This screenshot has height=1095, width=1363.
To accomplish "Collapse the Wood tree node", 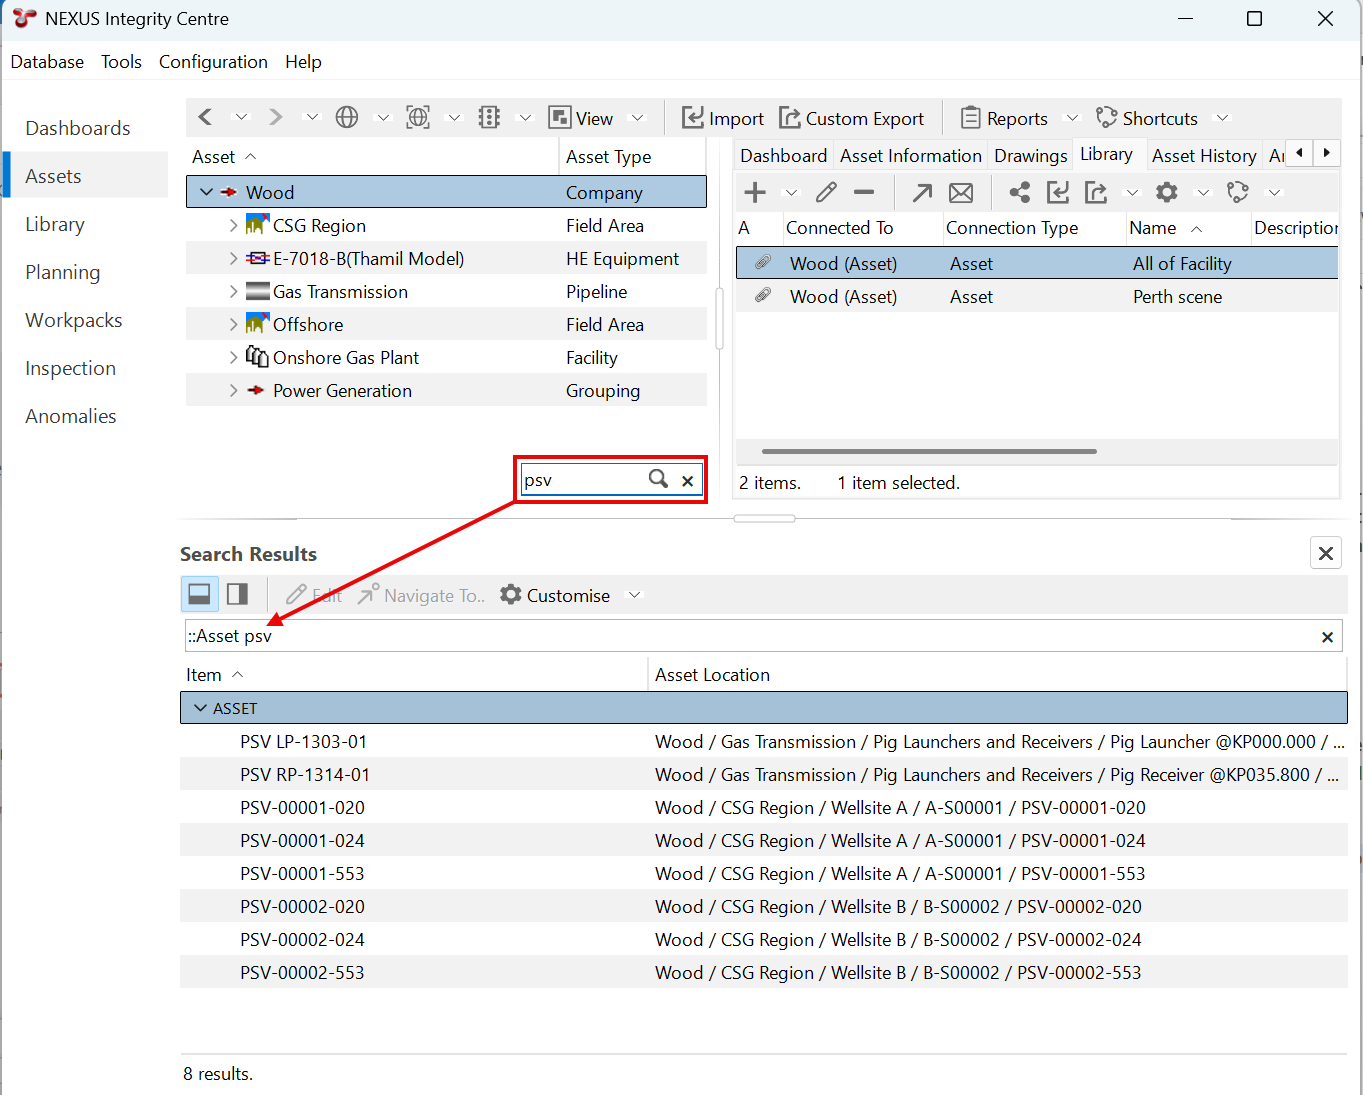I will click(206, 192).
